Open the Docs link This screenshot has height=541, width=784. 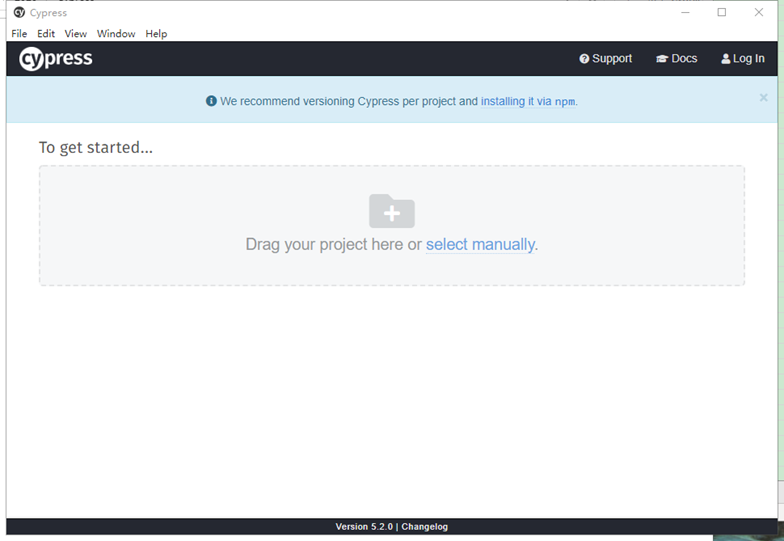pyautogui.click(x=676, y=58)
